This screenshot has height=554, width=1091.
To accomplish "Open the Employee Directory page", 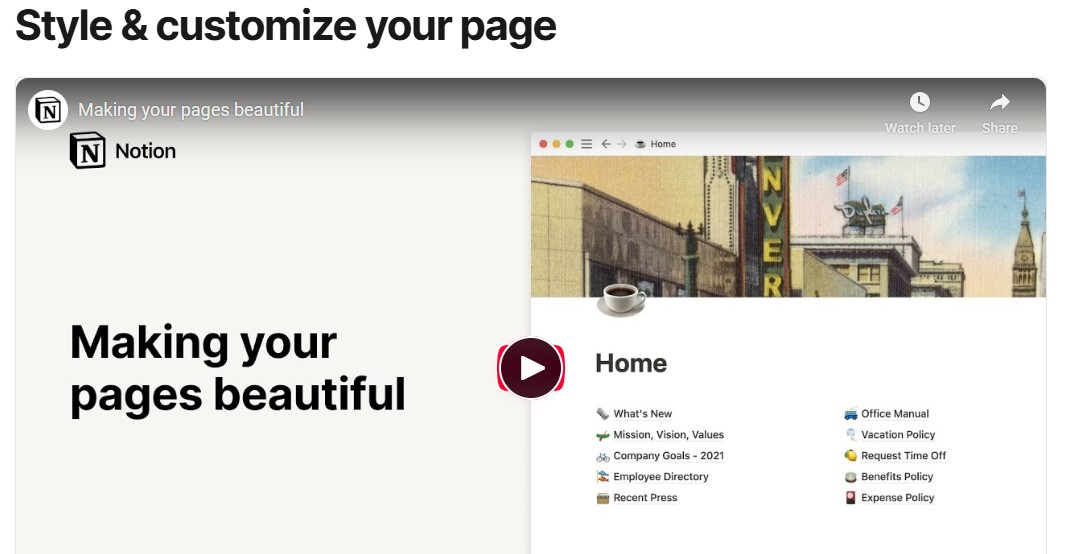I will [x=660, y=477].
